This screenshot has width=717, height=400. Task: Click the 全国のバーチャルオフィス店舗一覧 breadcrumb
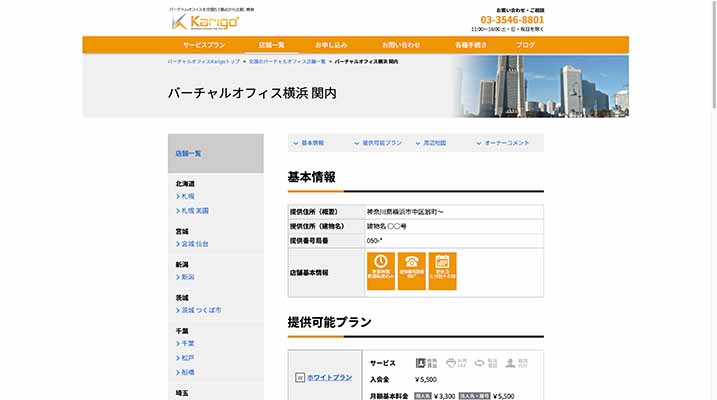(287, 61)
